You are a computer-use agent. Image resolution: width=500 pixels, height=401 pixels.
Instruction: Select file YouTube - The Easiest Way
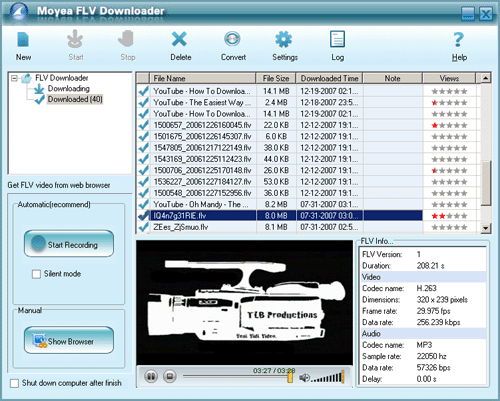(202, 102)
